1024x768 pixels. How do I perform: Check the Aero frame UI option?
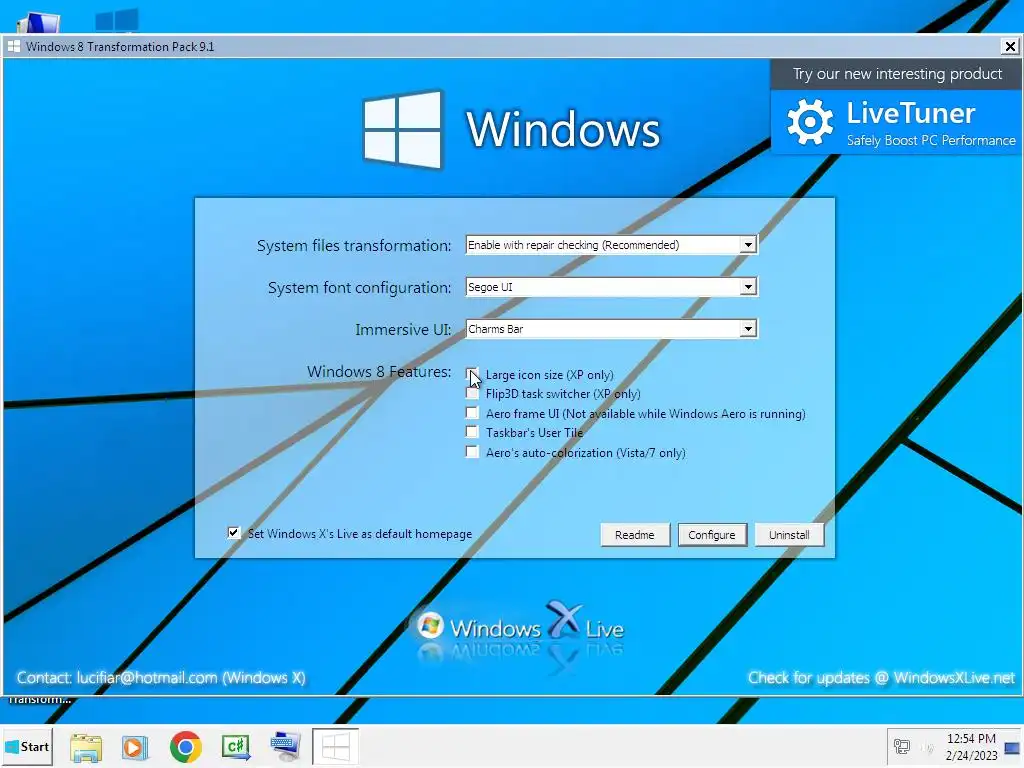pos(472,413)
